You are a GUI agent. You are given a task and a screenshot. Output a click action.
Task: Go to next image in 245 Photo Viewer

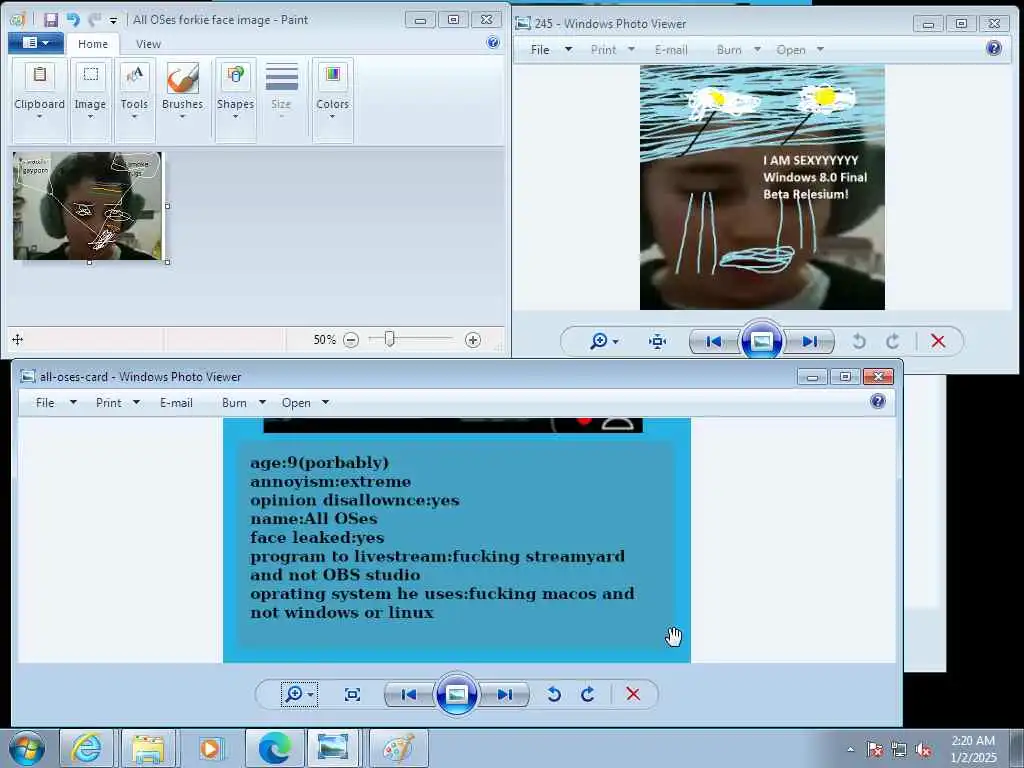click(810, 341)
